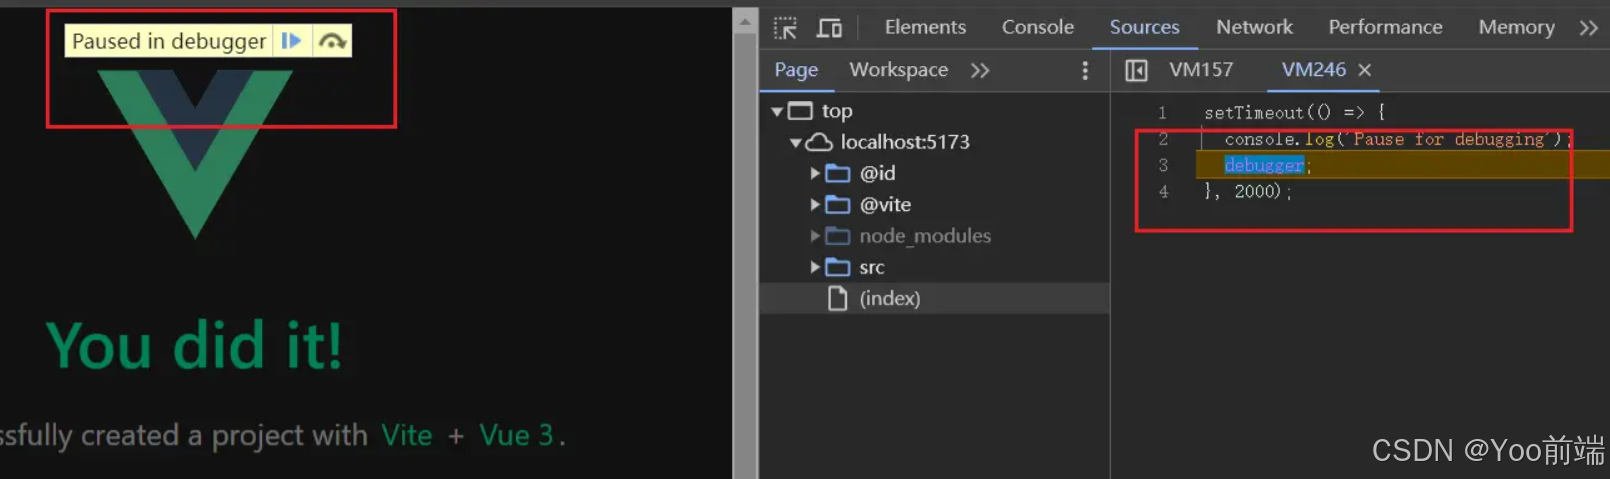1610x479 pixels.
Task: Open the Network tab
Action: 1254,27
